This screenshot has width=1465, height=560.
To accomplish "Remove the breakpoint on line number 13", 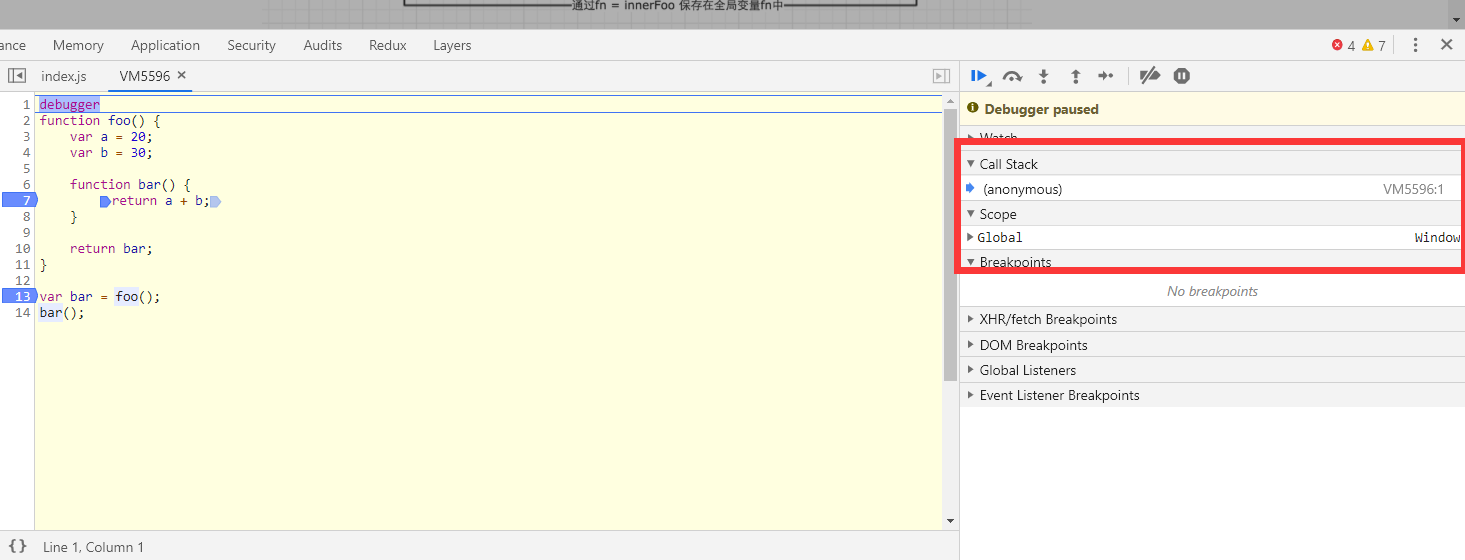I will (x=18, y=297).
